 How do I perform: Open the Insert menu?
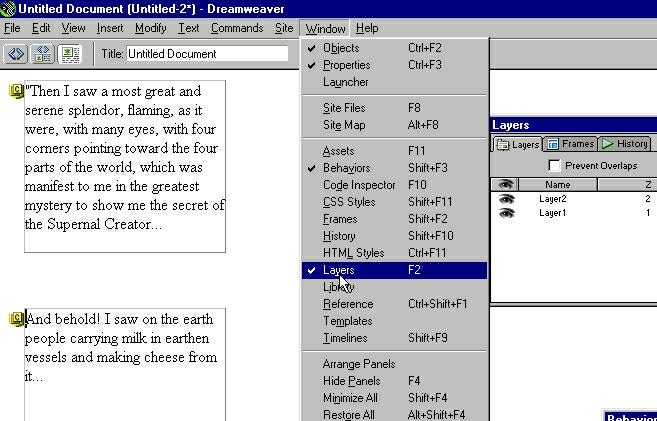[110, 28]
